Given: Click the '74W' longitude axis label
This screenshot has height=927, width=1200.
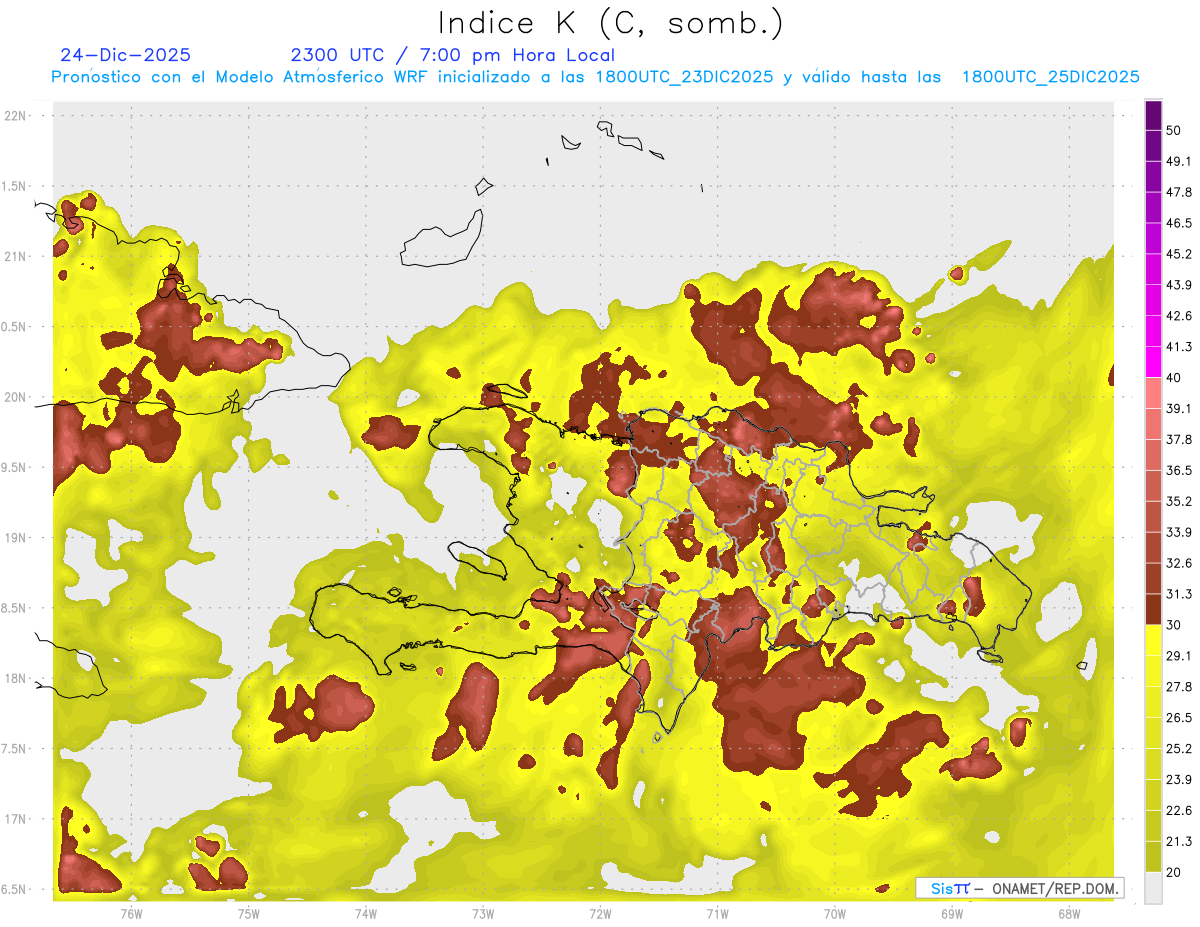Looking at the screenshot, I should point(365,914).
